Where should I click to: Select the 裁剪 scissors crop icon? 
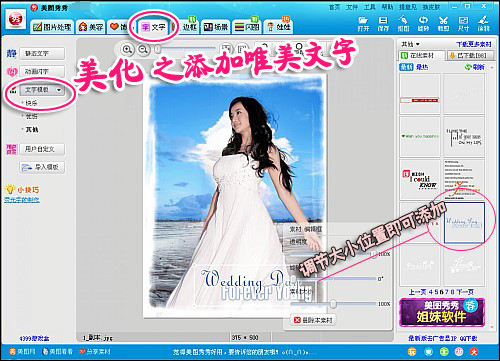(443, 21)
